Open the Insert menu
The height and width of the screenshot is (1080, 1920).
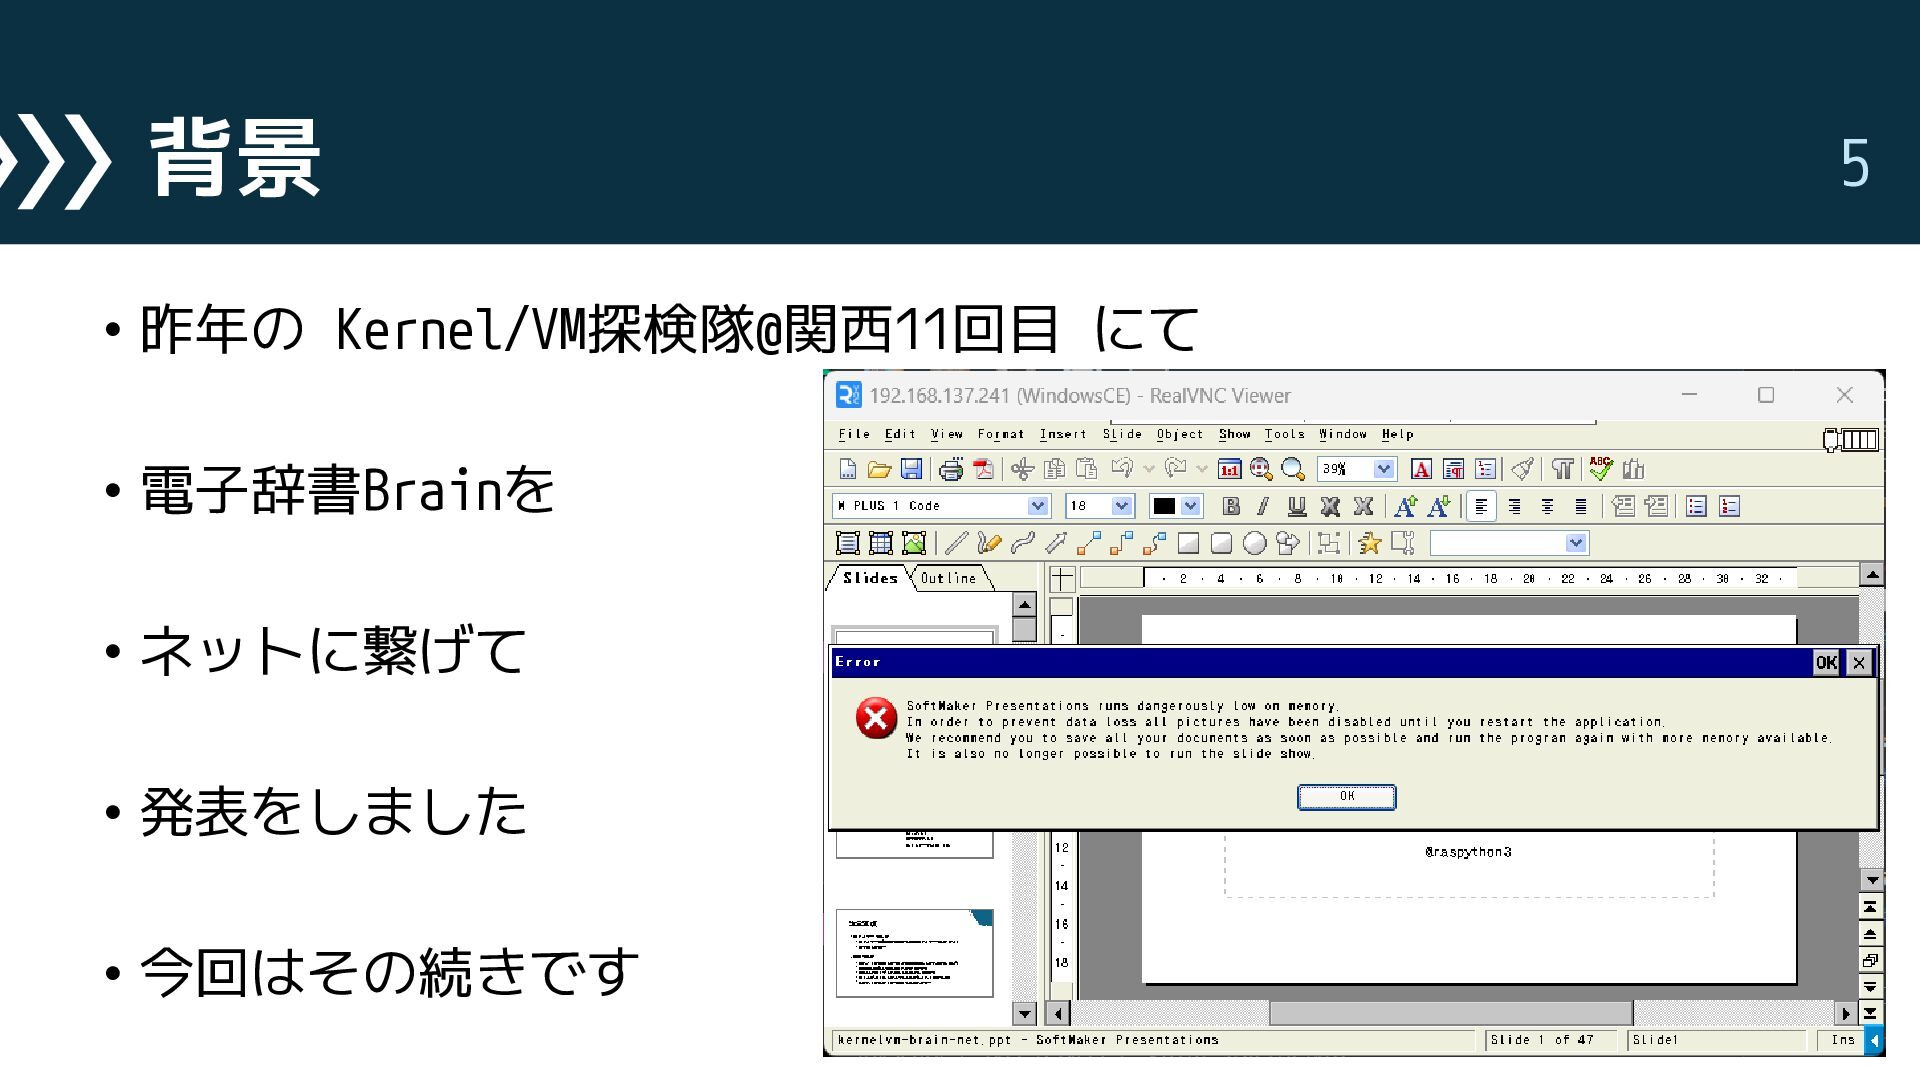pyautogui.click(x=1063, y=434)
